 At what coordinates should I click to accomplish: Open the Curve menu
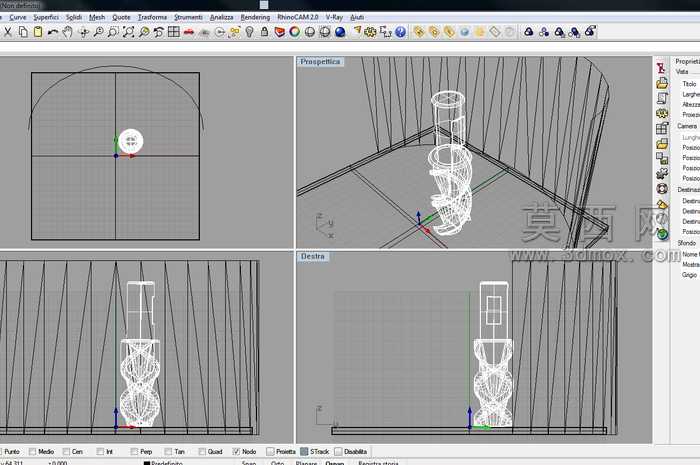pyautogui.click(x=18, y=17)
